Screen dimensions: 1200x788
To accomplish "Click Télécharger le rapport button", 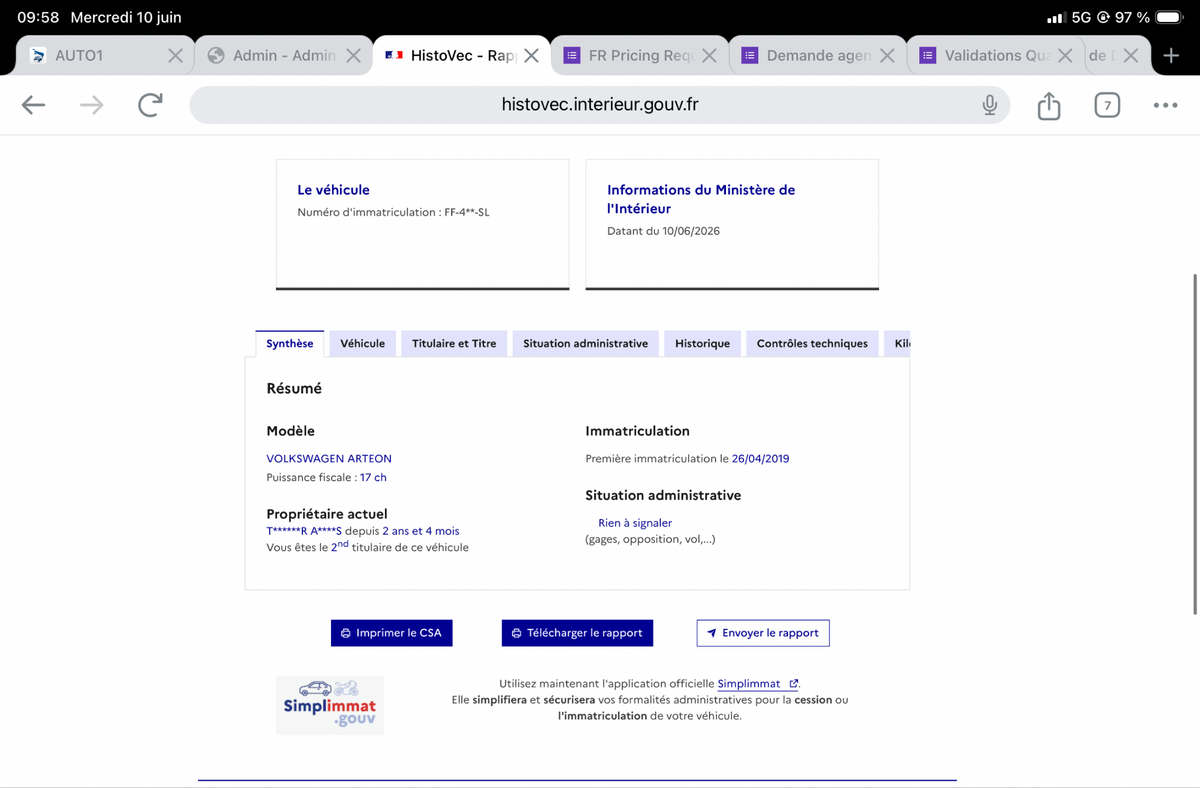I will click(577, 633).
